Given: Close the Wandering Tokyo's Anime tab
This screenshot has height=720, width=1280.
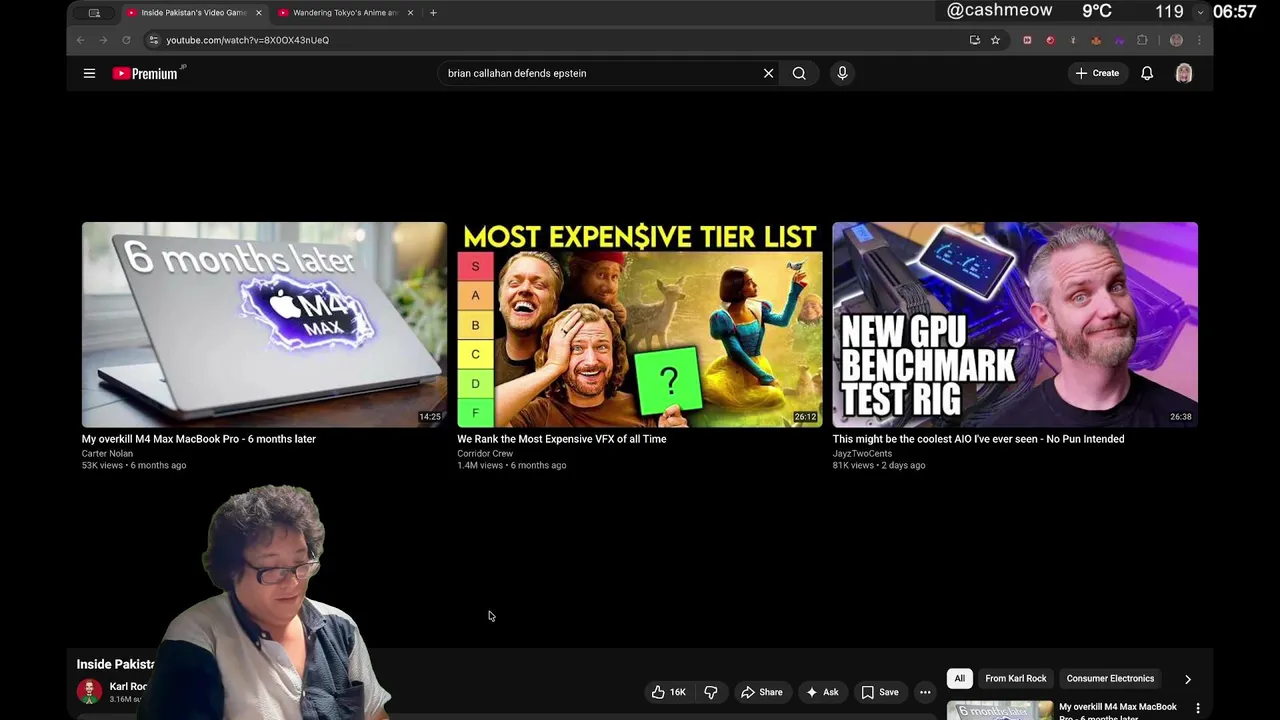Looking at the screenshot, I should pos(410,13).
